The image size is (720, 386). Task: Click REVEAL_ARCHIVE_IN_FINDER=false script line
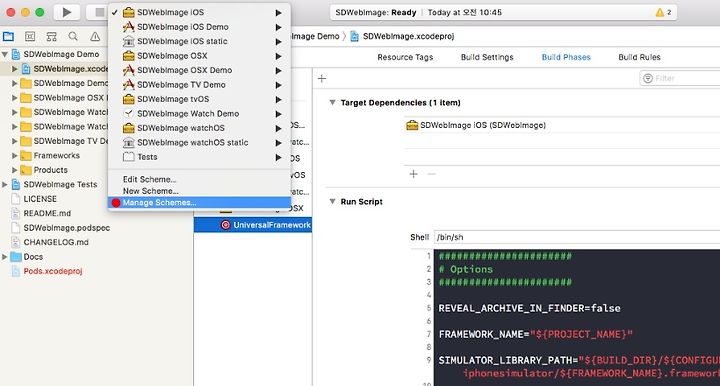click(x=529, y=308)
